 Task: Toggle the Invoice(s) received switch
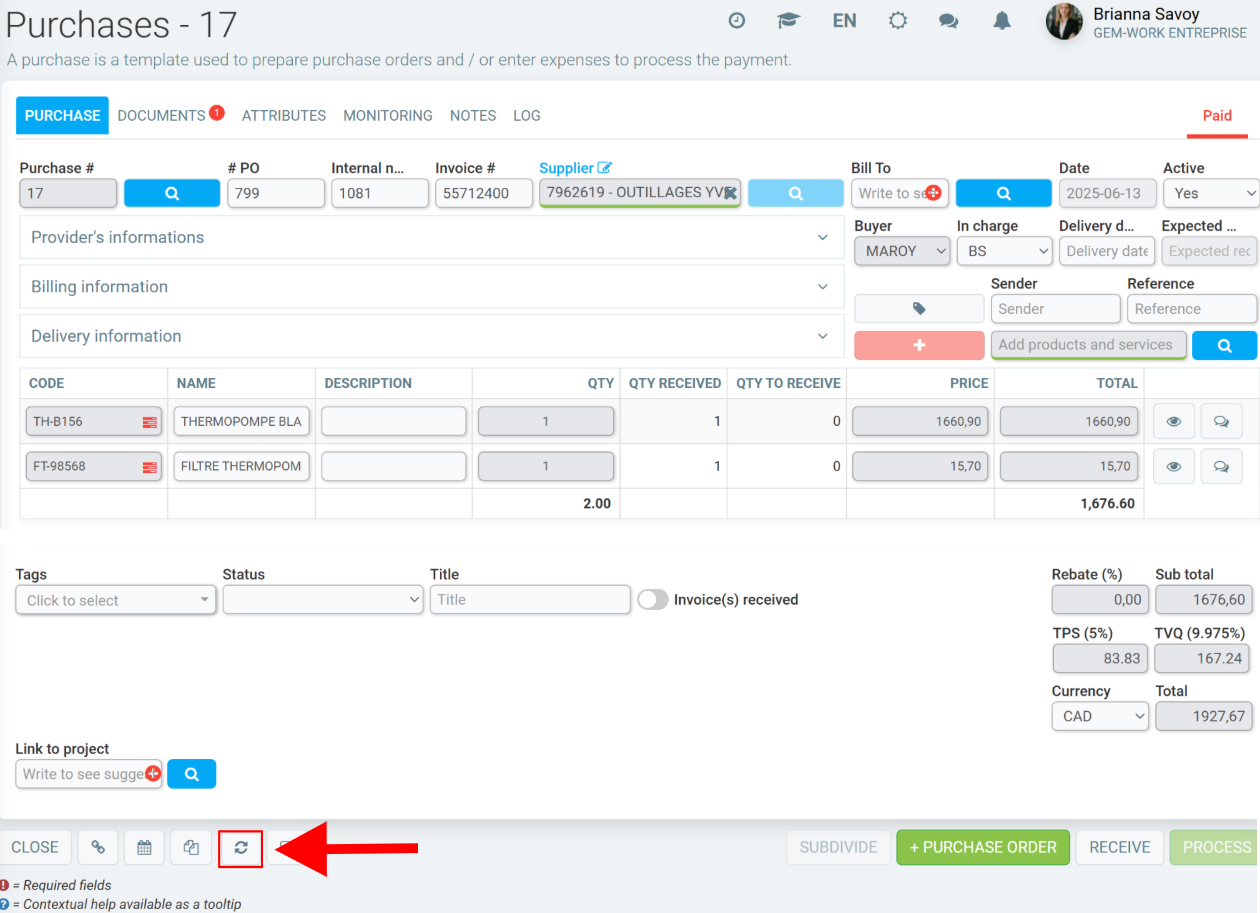click(x=653, y=599)
